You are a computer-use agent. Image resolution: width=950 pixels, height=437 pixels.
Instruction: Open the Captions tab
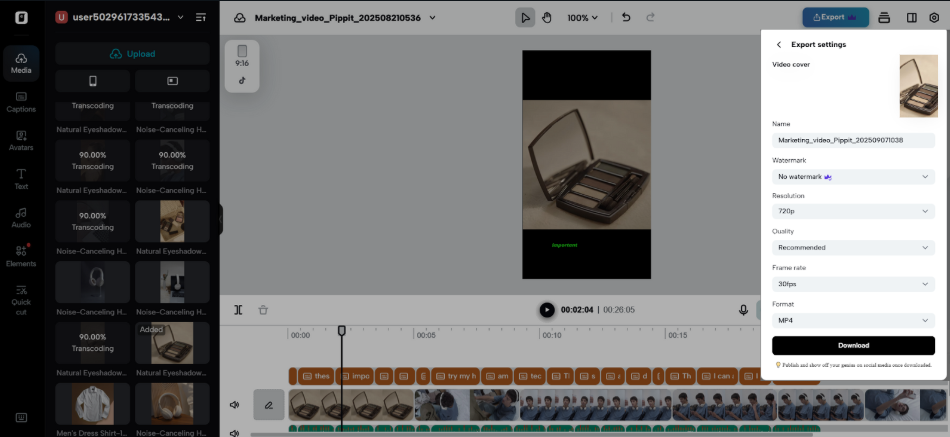[21, 101]
